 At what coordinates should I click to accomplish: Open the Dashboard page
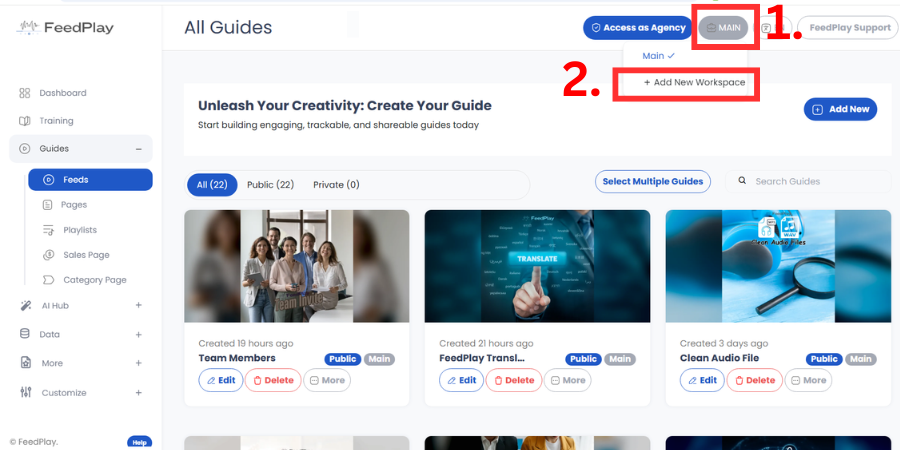pos(63,93)
